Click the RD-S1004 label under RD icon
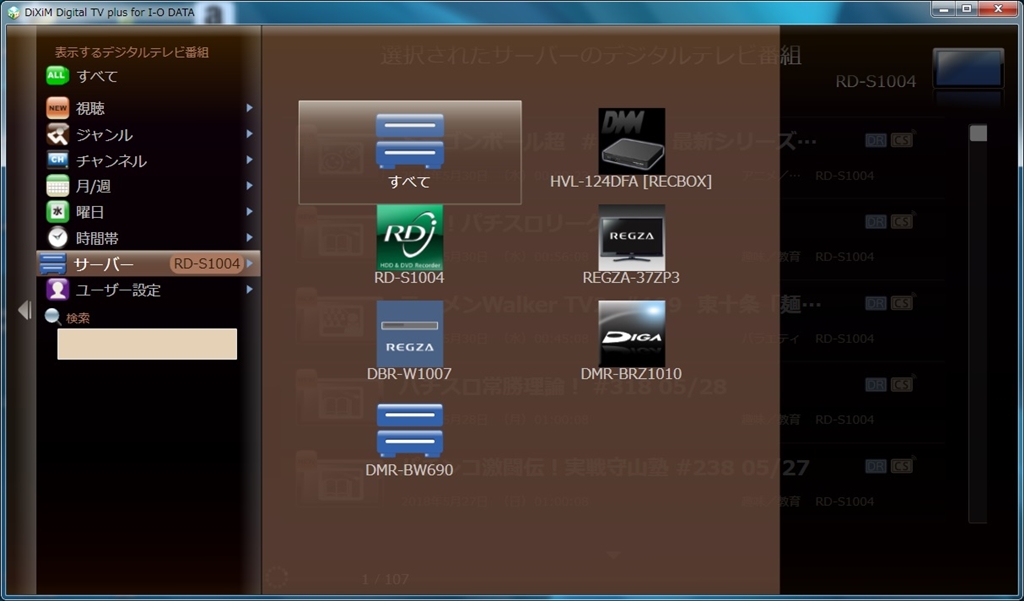Screen dimensions: 1024x601 click(409, 278)
